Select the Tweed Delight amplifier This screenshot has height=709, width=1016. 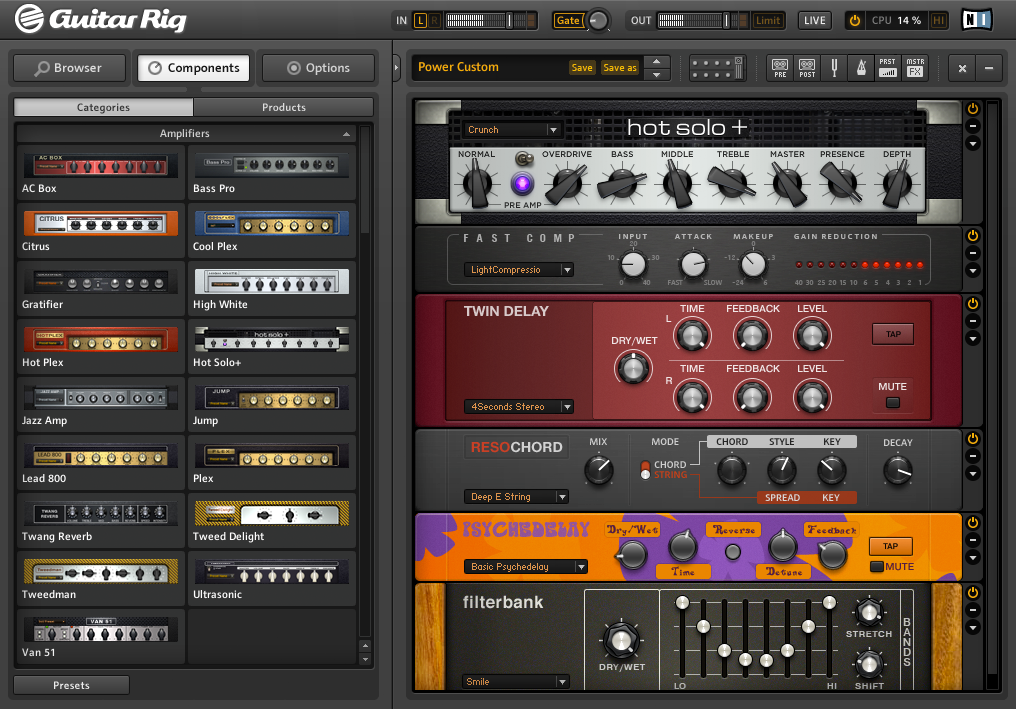[x=271, y=522]
